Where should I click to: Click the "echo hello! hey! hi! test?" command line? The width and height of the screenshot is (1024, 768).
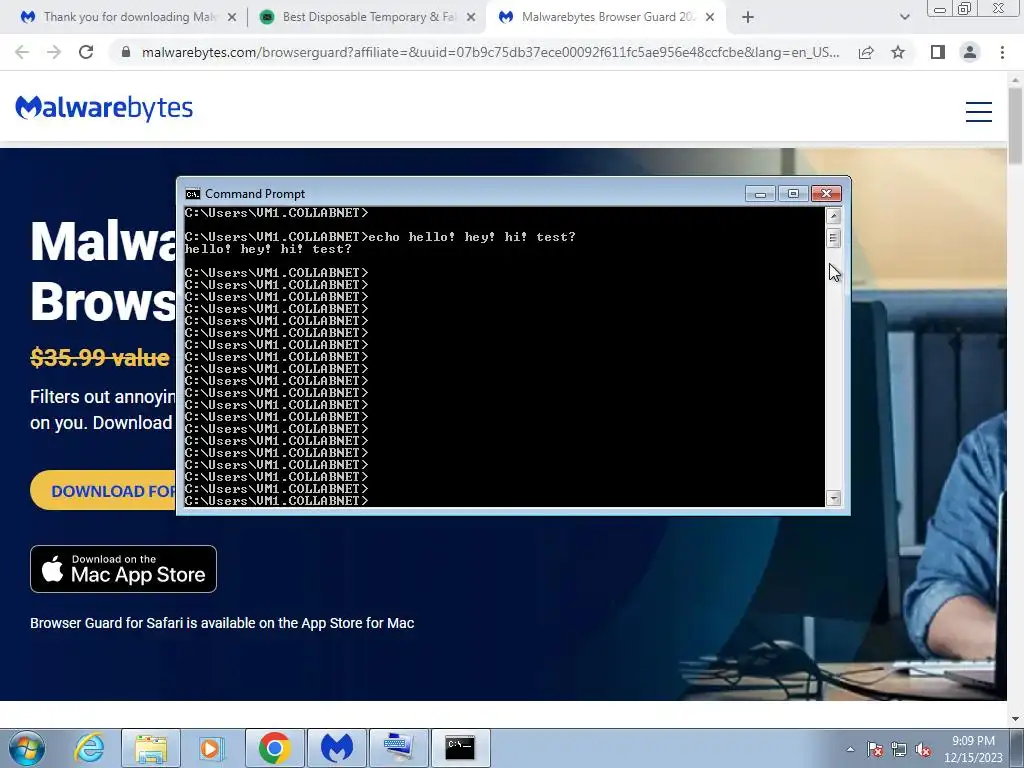380,237
